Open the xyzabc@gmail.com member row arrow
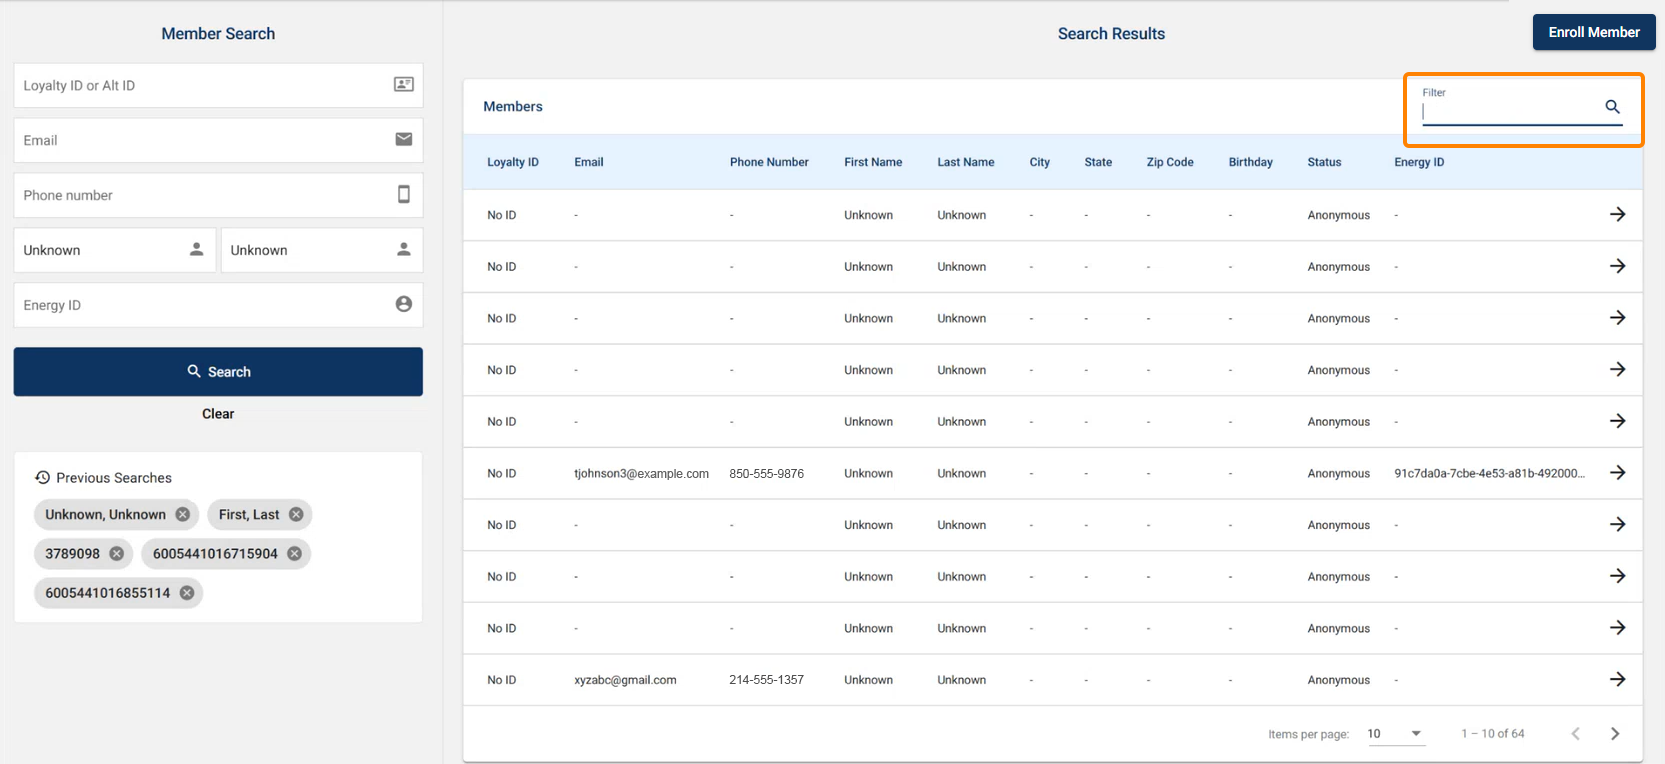 coord(1617,680)
